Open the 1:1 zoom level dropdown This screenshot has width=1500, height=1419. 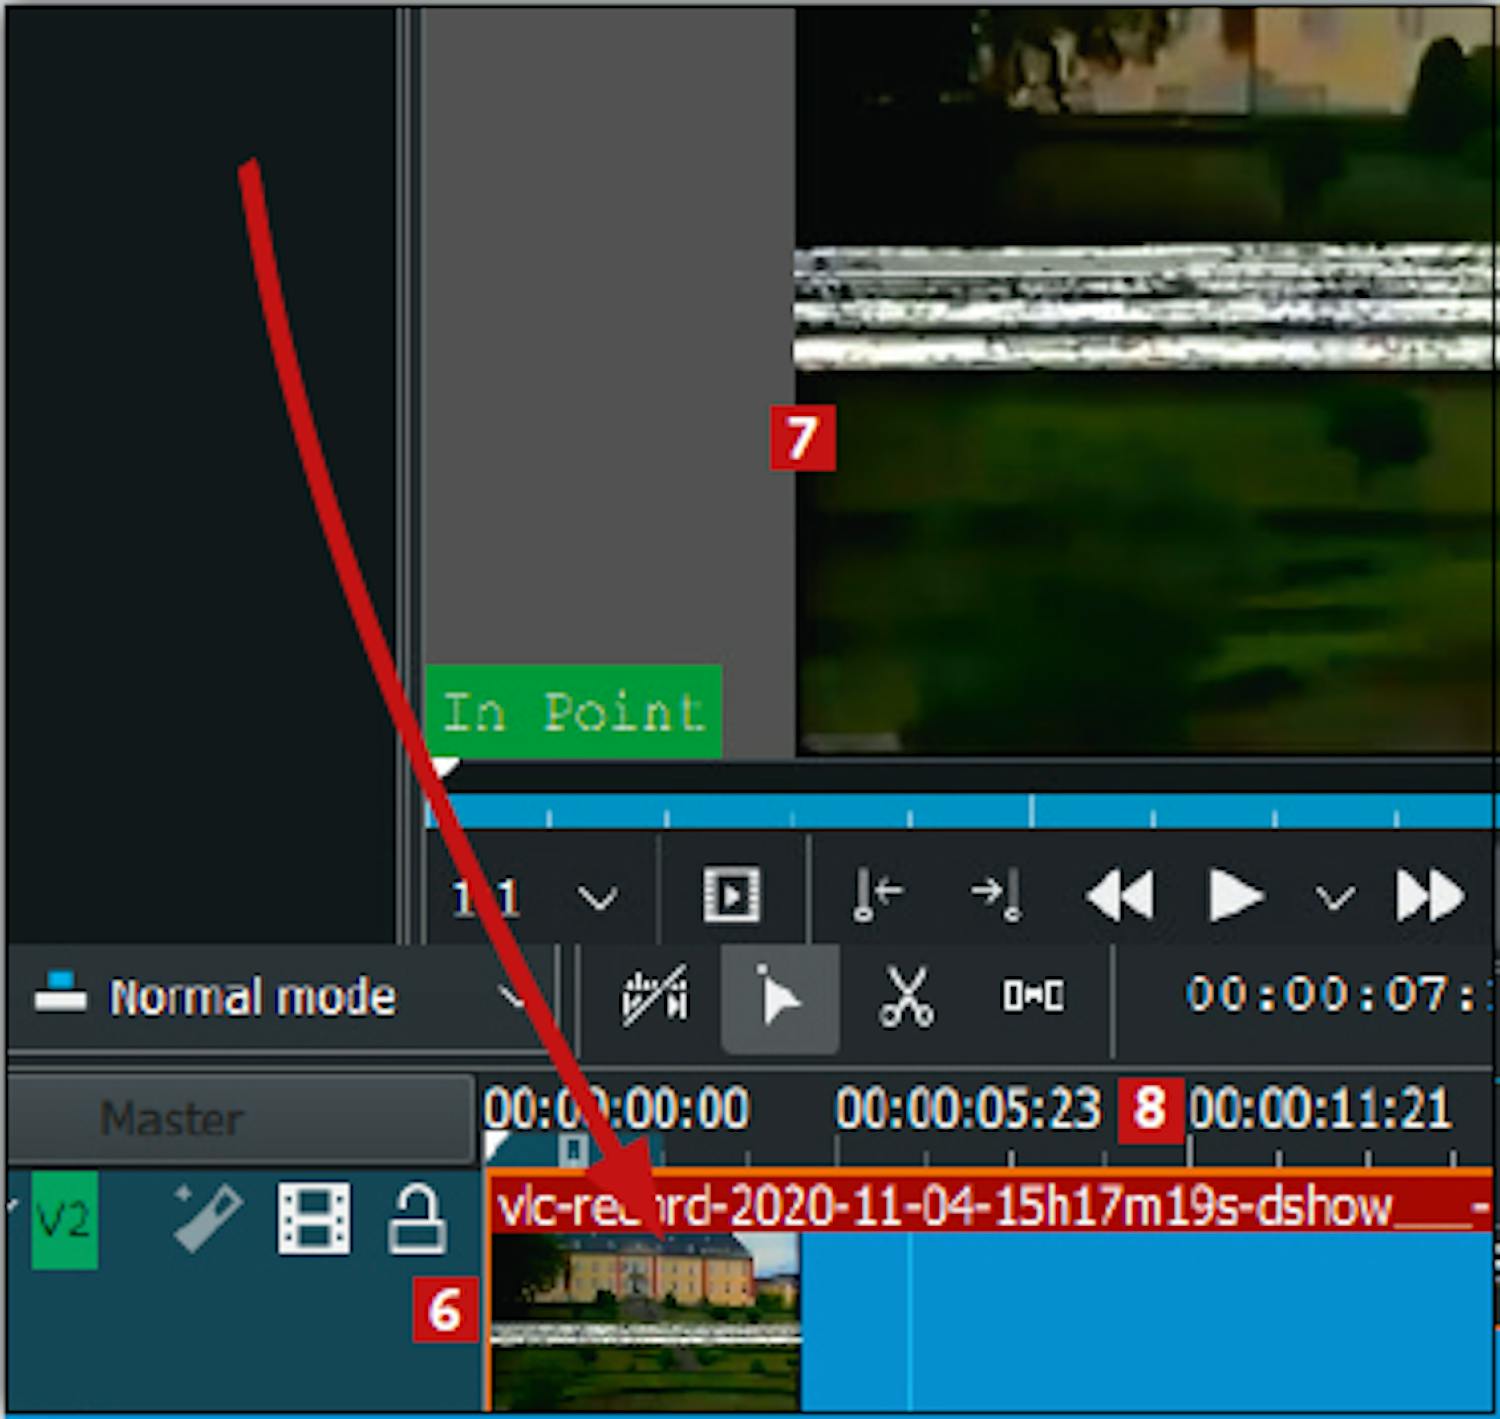(x=537, y=896)
